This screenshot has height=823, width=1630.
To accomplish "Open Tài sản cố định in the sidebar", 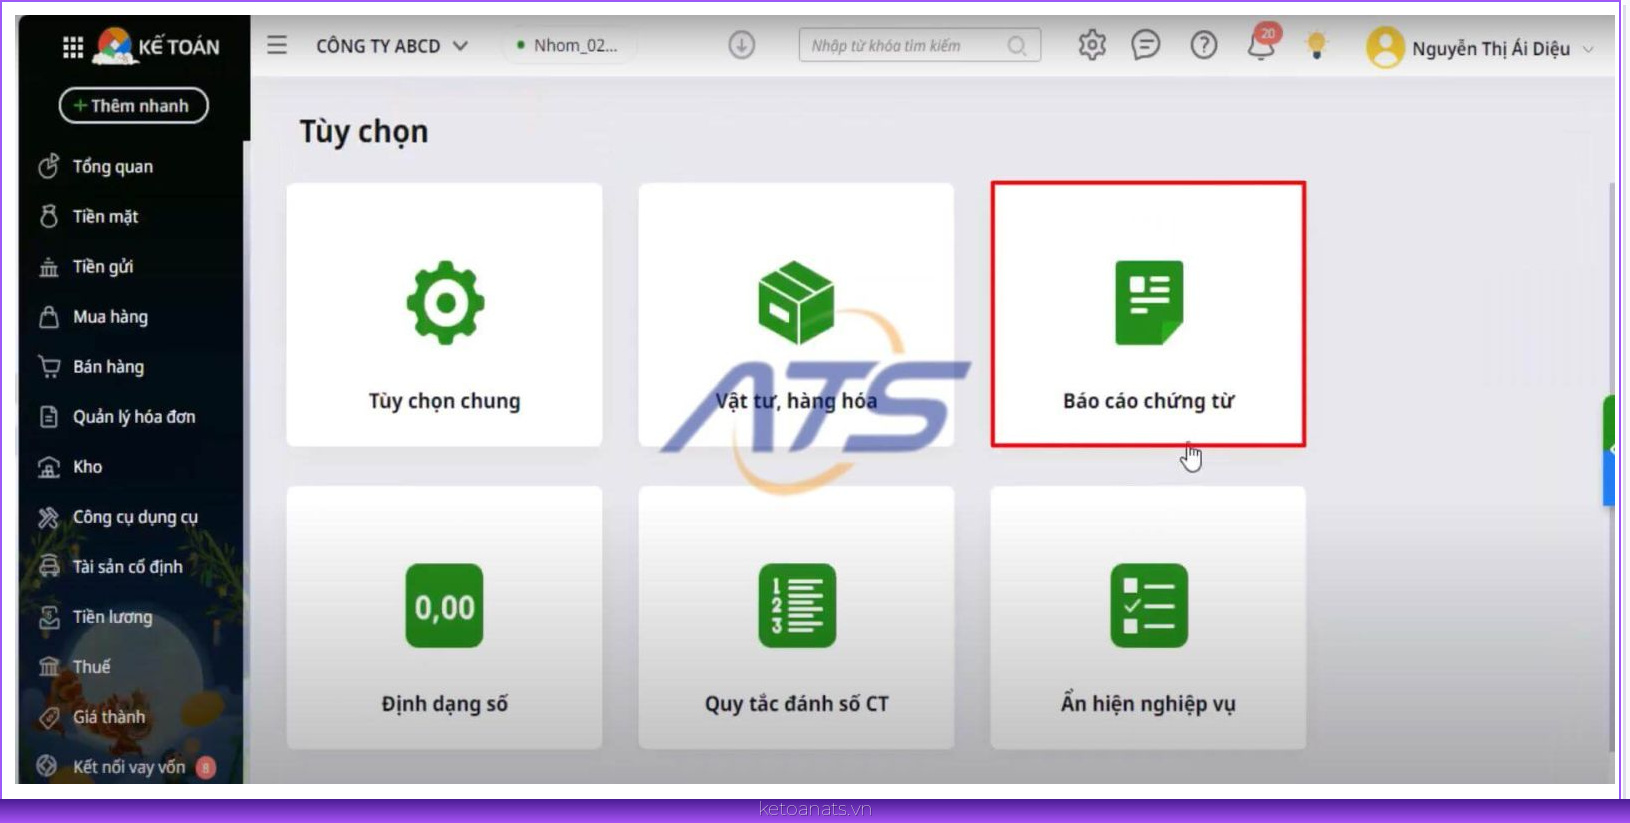I will [111, 566].
